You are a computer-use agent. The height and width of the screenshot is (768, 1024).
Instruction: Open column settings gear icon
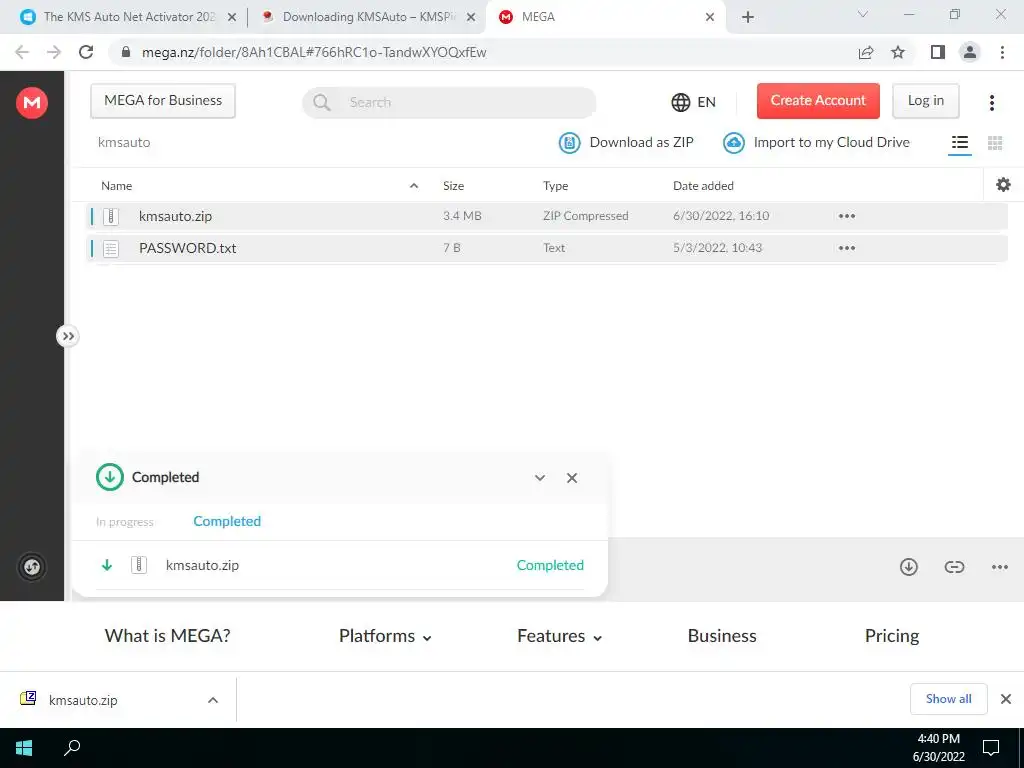1003,185
